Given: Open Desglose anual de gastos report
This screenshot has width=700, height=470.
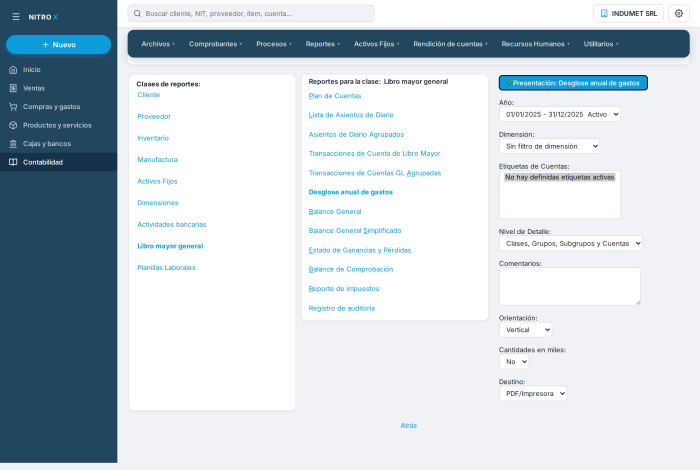Looking at the screenshot, I should coord(351,192).
